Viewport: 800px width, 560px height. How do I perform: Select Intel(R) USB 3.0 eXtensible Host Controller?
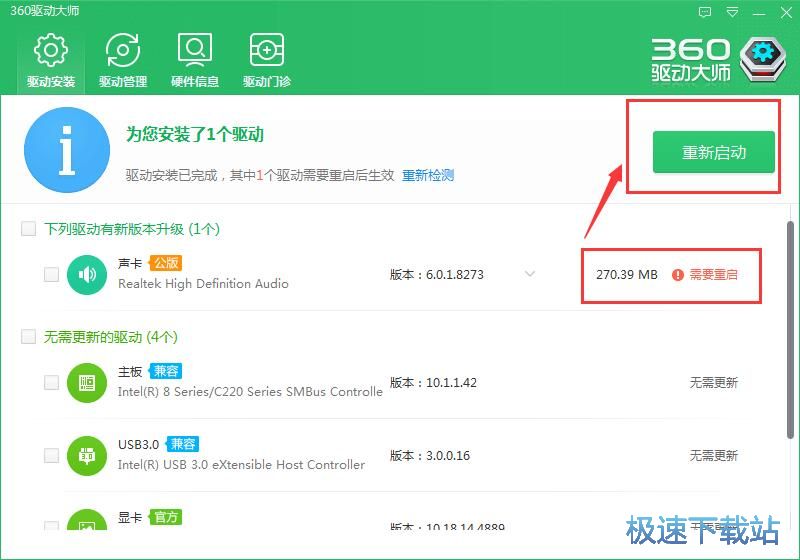[241, 465]
